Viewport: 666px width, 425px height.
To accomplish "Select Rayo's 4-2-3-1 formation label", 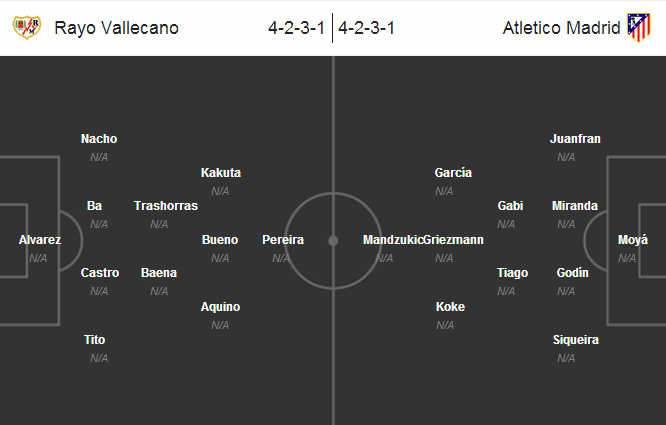I will 296,28.
